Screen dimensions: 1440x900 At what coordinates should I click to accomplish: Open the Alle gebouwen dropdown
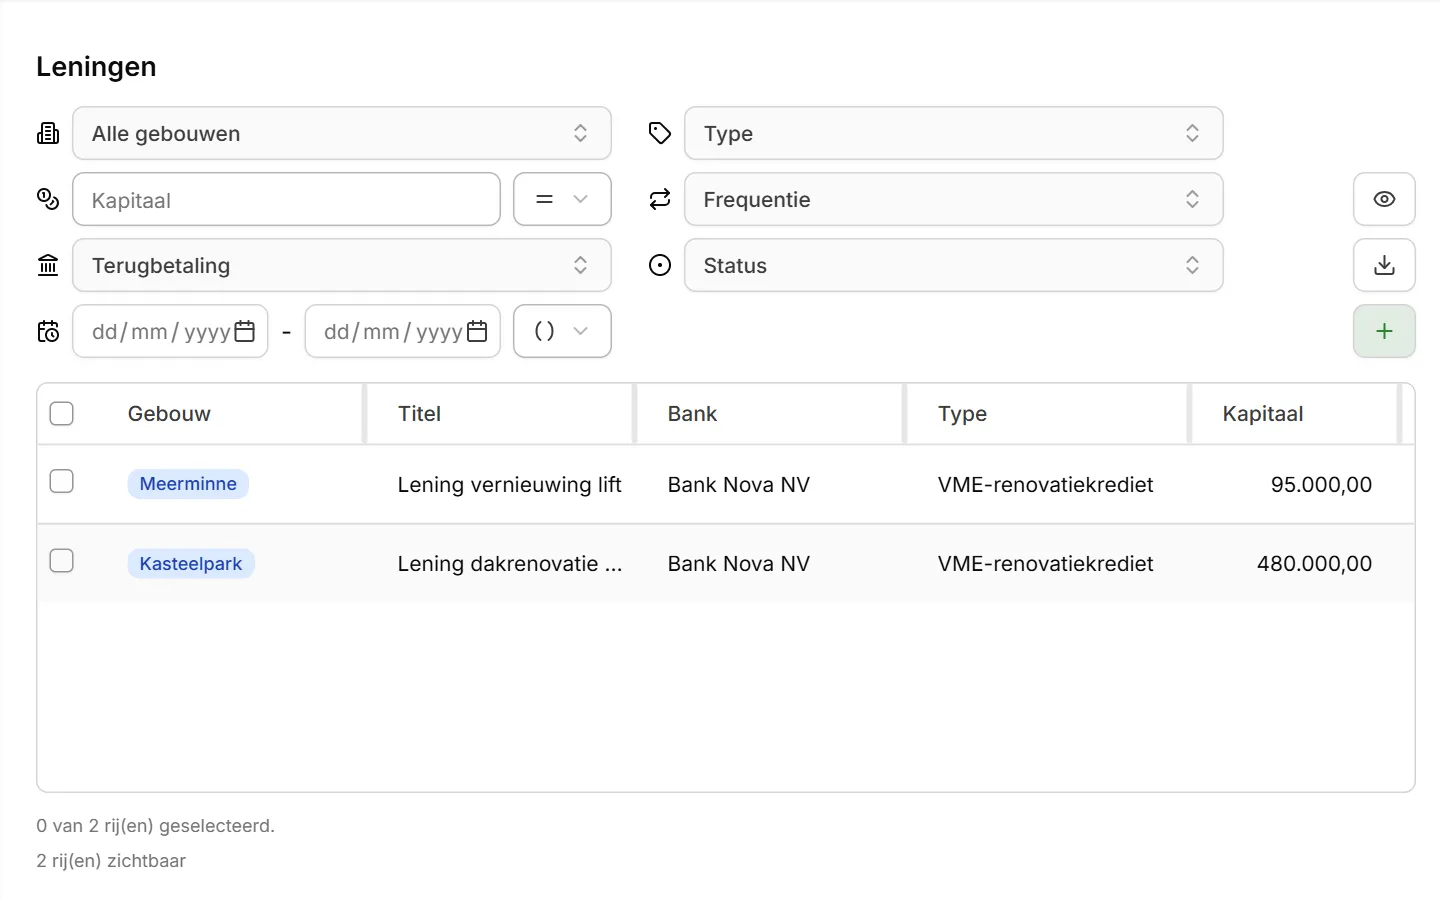tap(342, 133)
